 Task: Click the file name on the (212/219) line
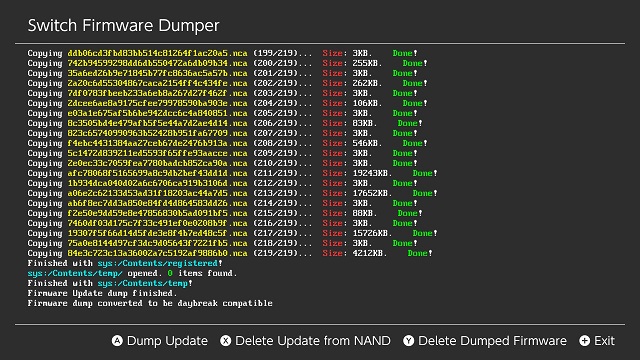[x=158, y=183]
